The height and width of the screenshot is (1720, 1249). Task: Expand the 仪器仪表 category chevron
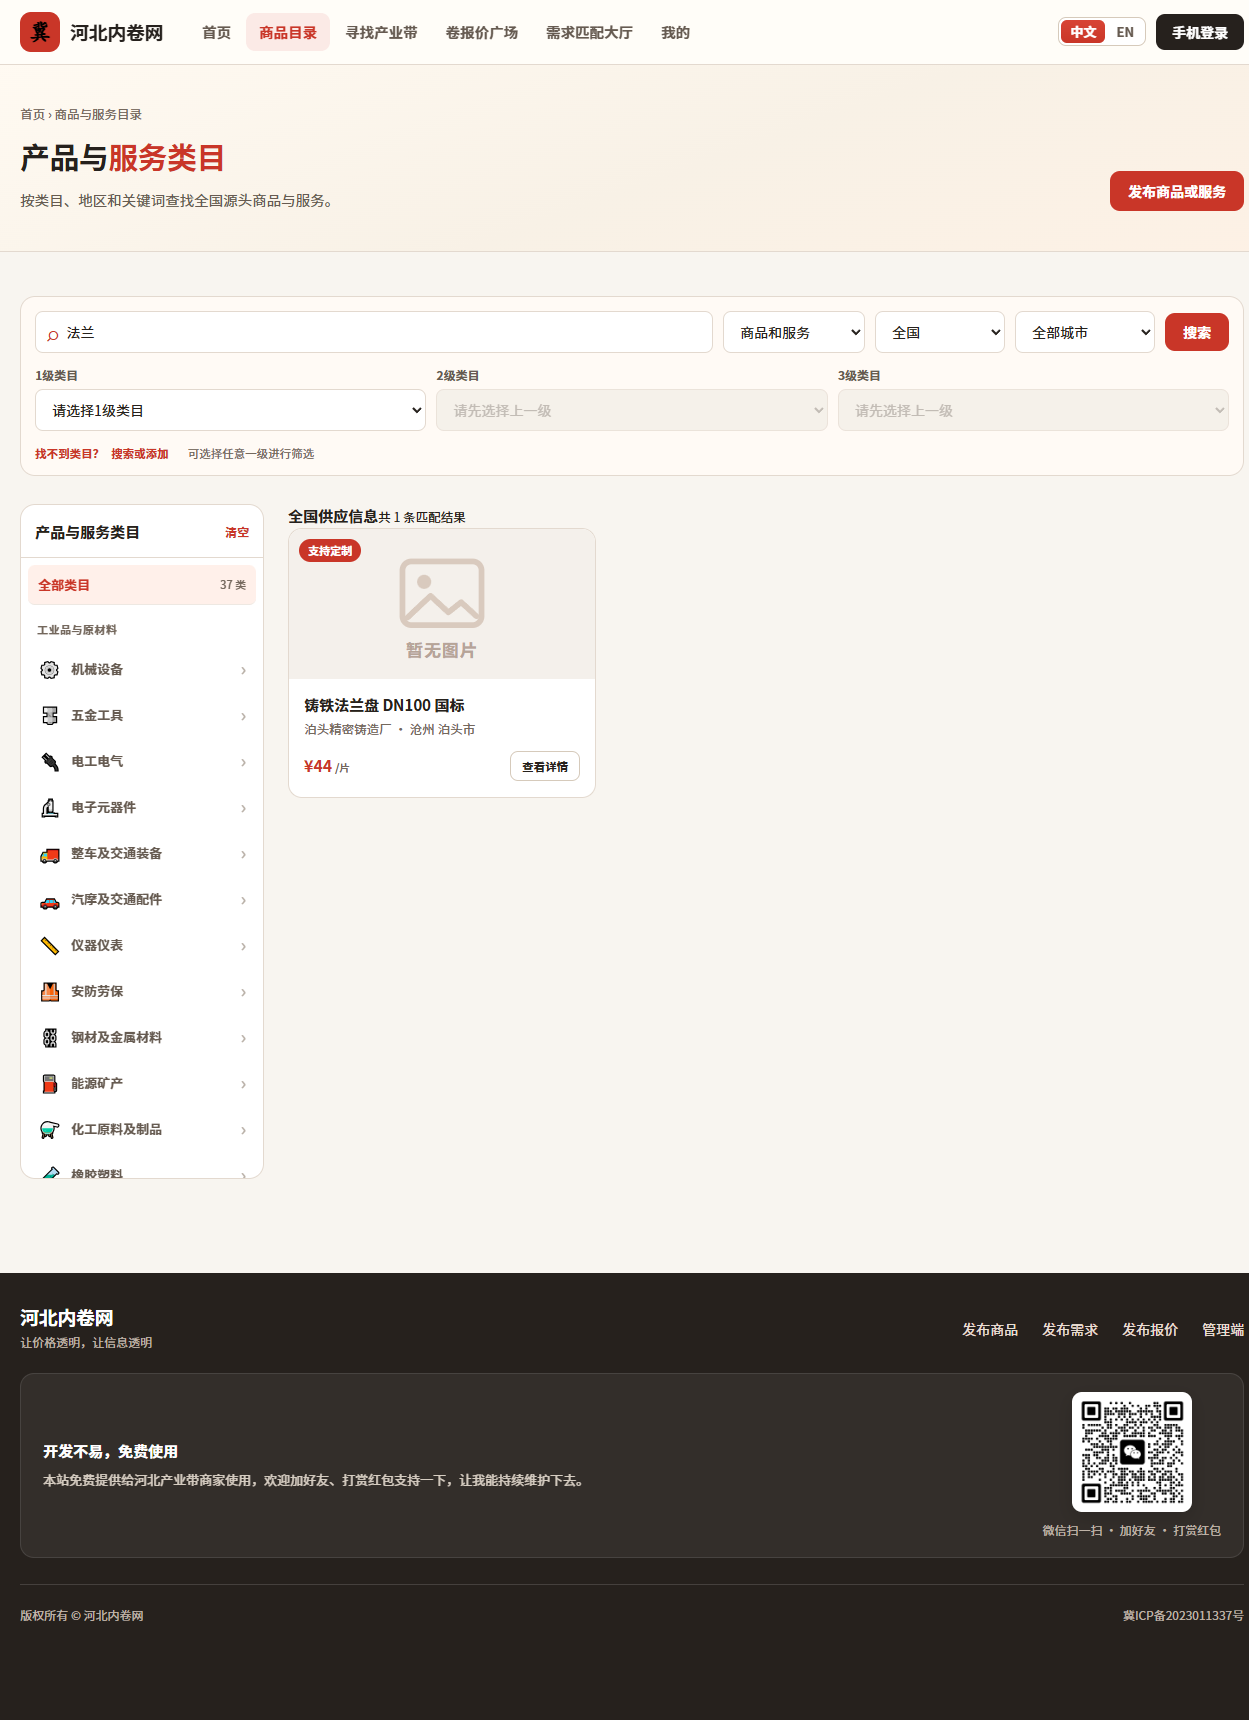point(243,946)
